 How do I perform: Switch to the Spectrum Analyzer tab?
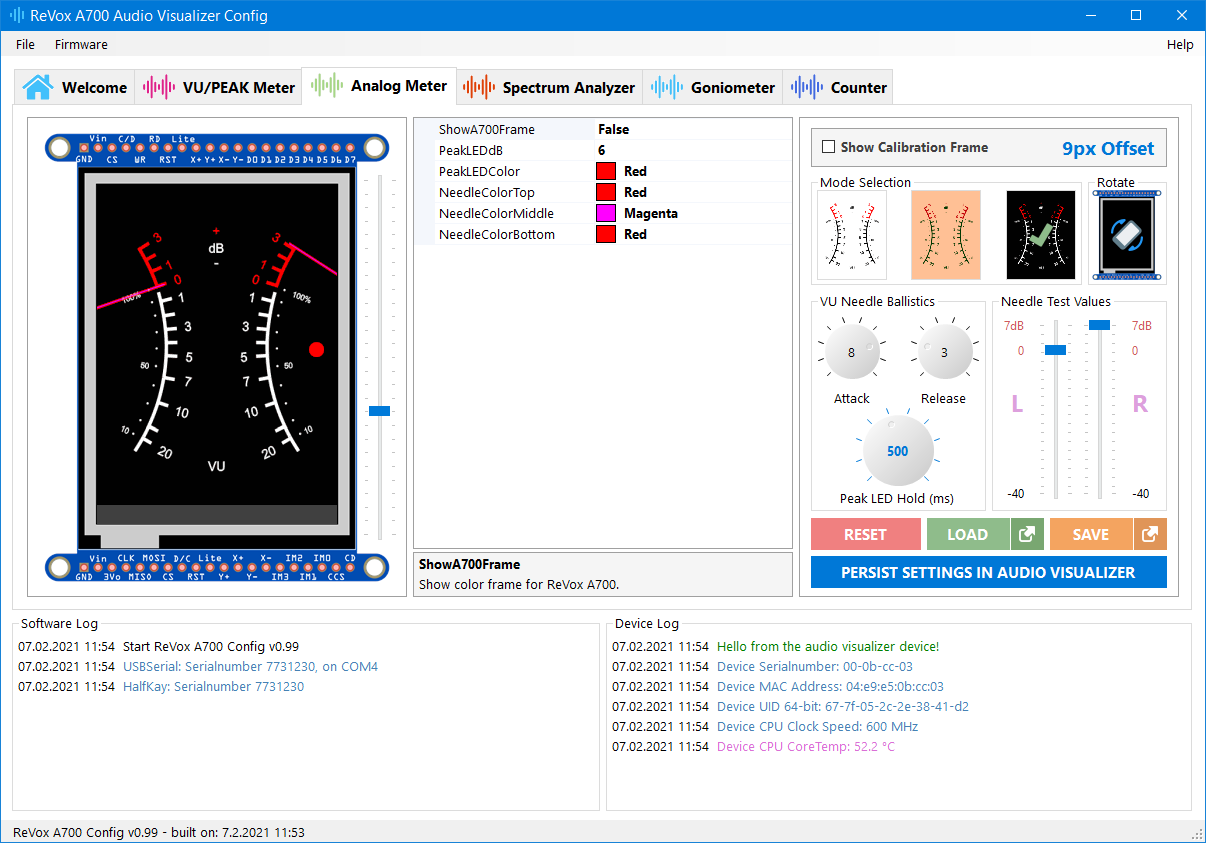pyautogui.click(x=549, y=87)
